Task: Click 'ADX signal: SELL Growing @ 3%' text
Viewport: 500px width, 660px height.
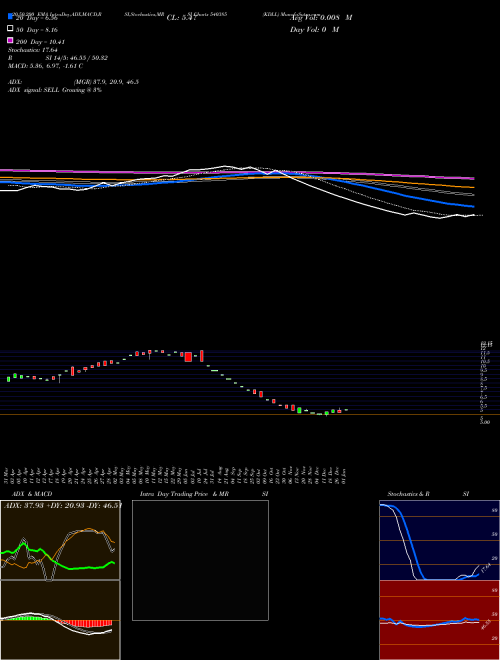Action: coord(55,90)
